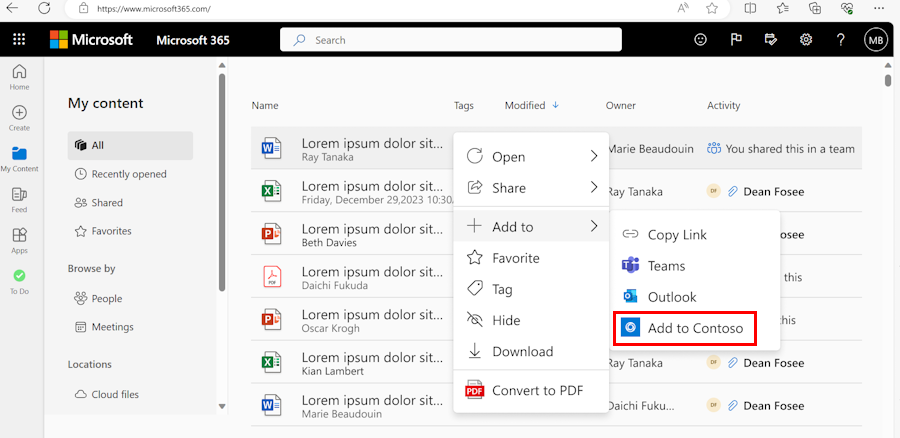Open Help question mark icon
900x438 pixels.
click(840, 40)
